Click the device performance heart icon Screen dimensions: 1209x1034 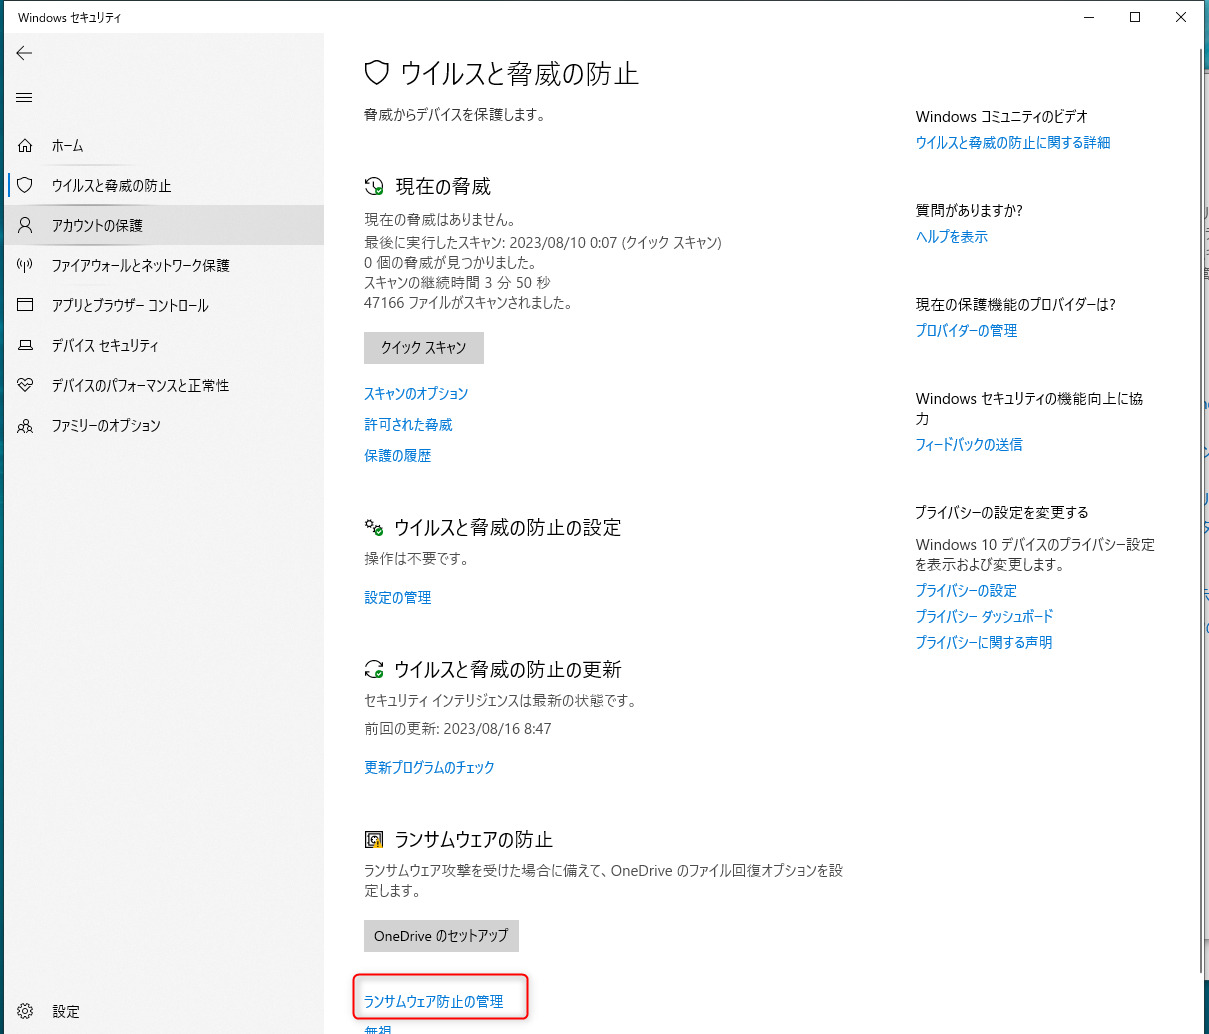coord(25,385)
